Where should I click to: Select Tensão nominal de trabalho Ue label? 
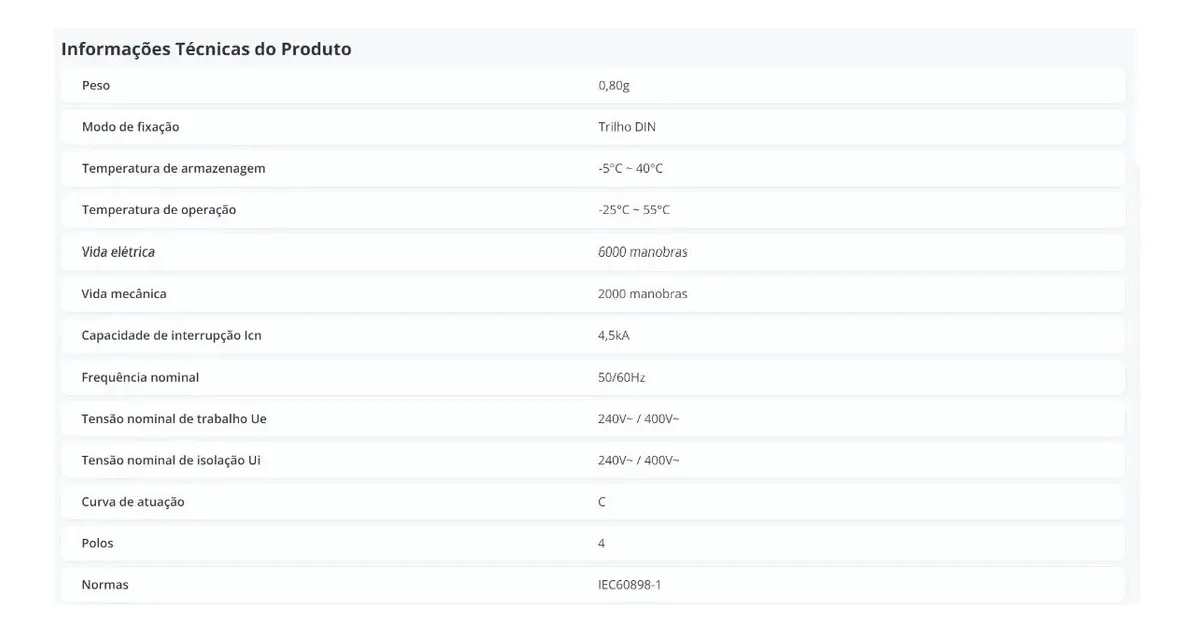[174, 418]
